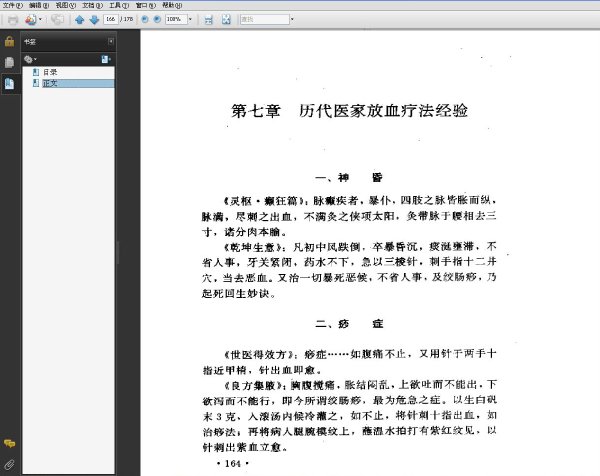Click the text 《良方集腋》
600x476 pixels.
click(x=253, y=385)
